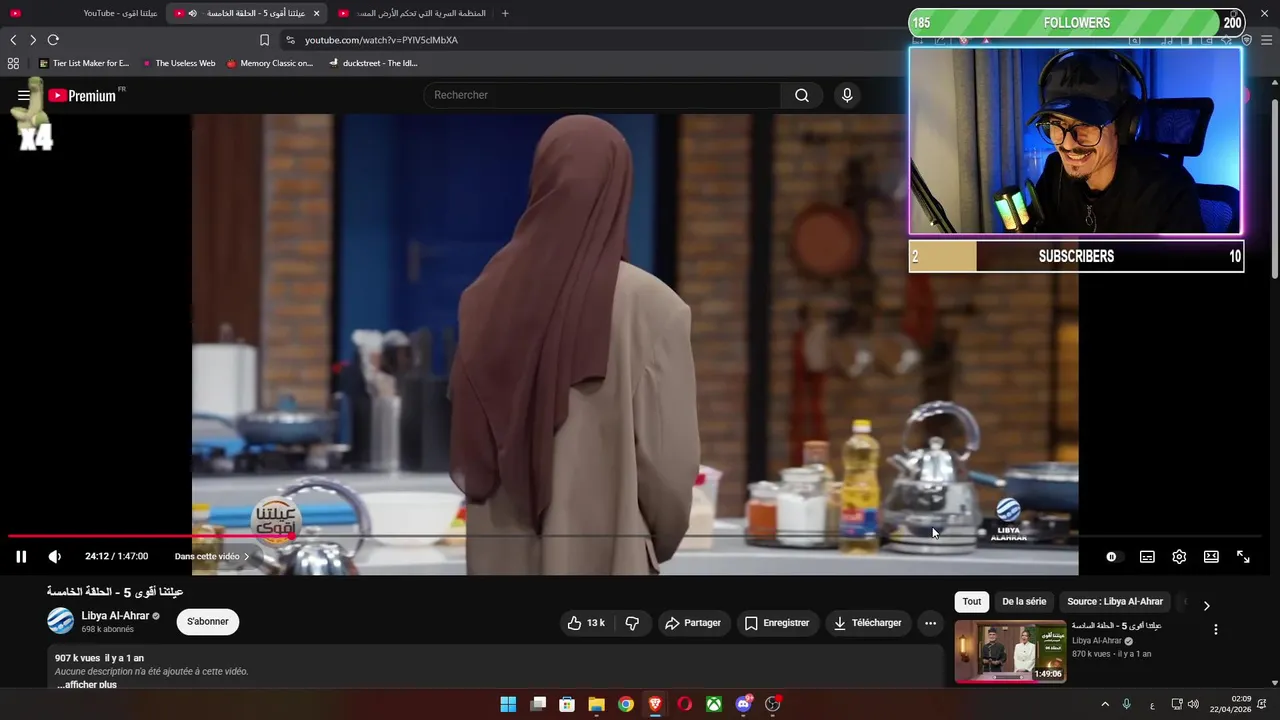Screen dimensions: 1280x720
Task: Open the player settings gear
Action: (1179, 557)
